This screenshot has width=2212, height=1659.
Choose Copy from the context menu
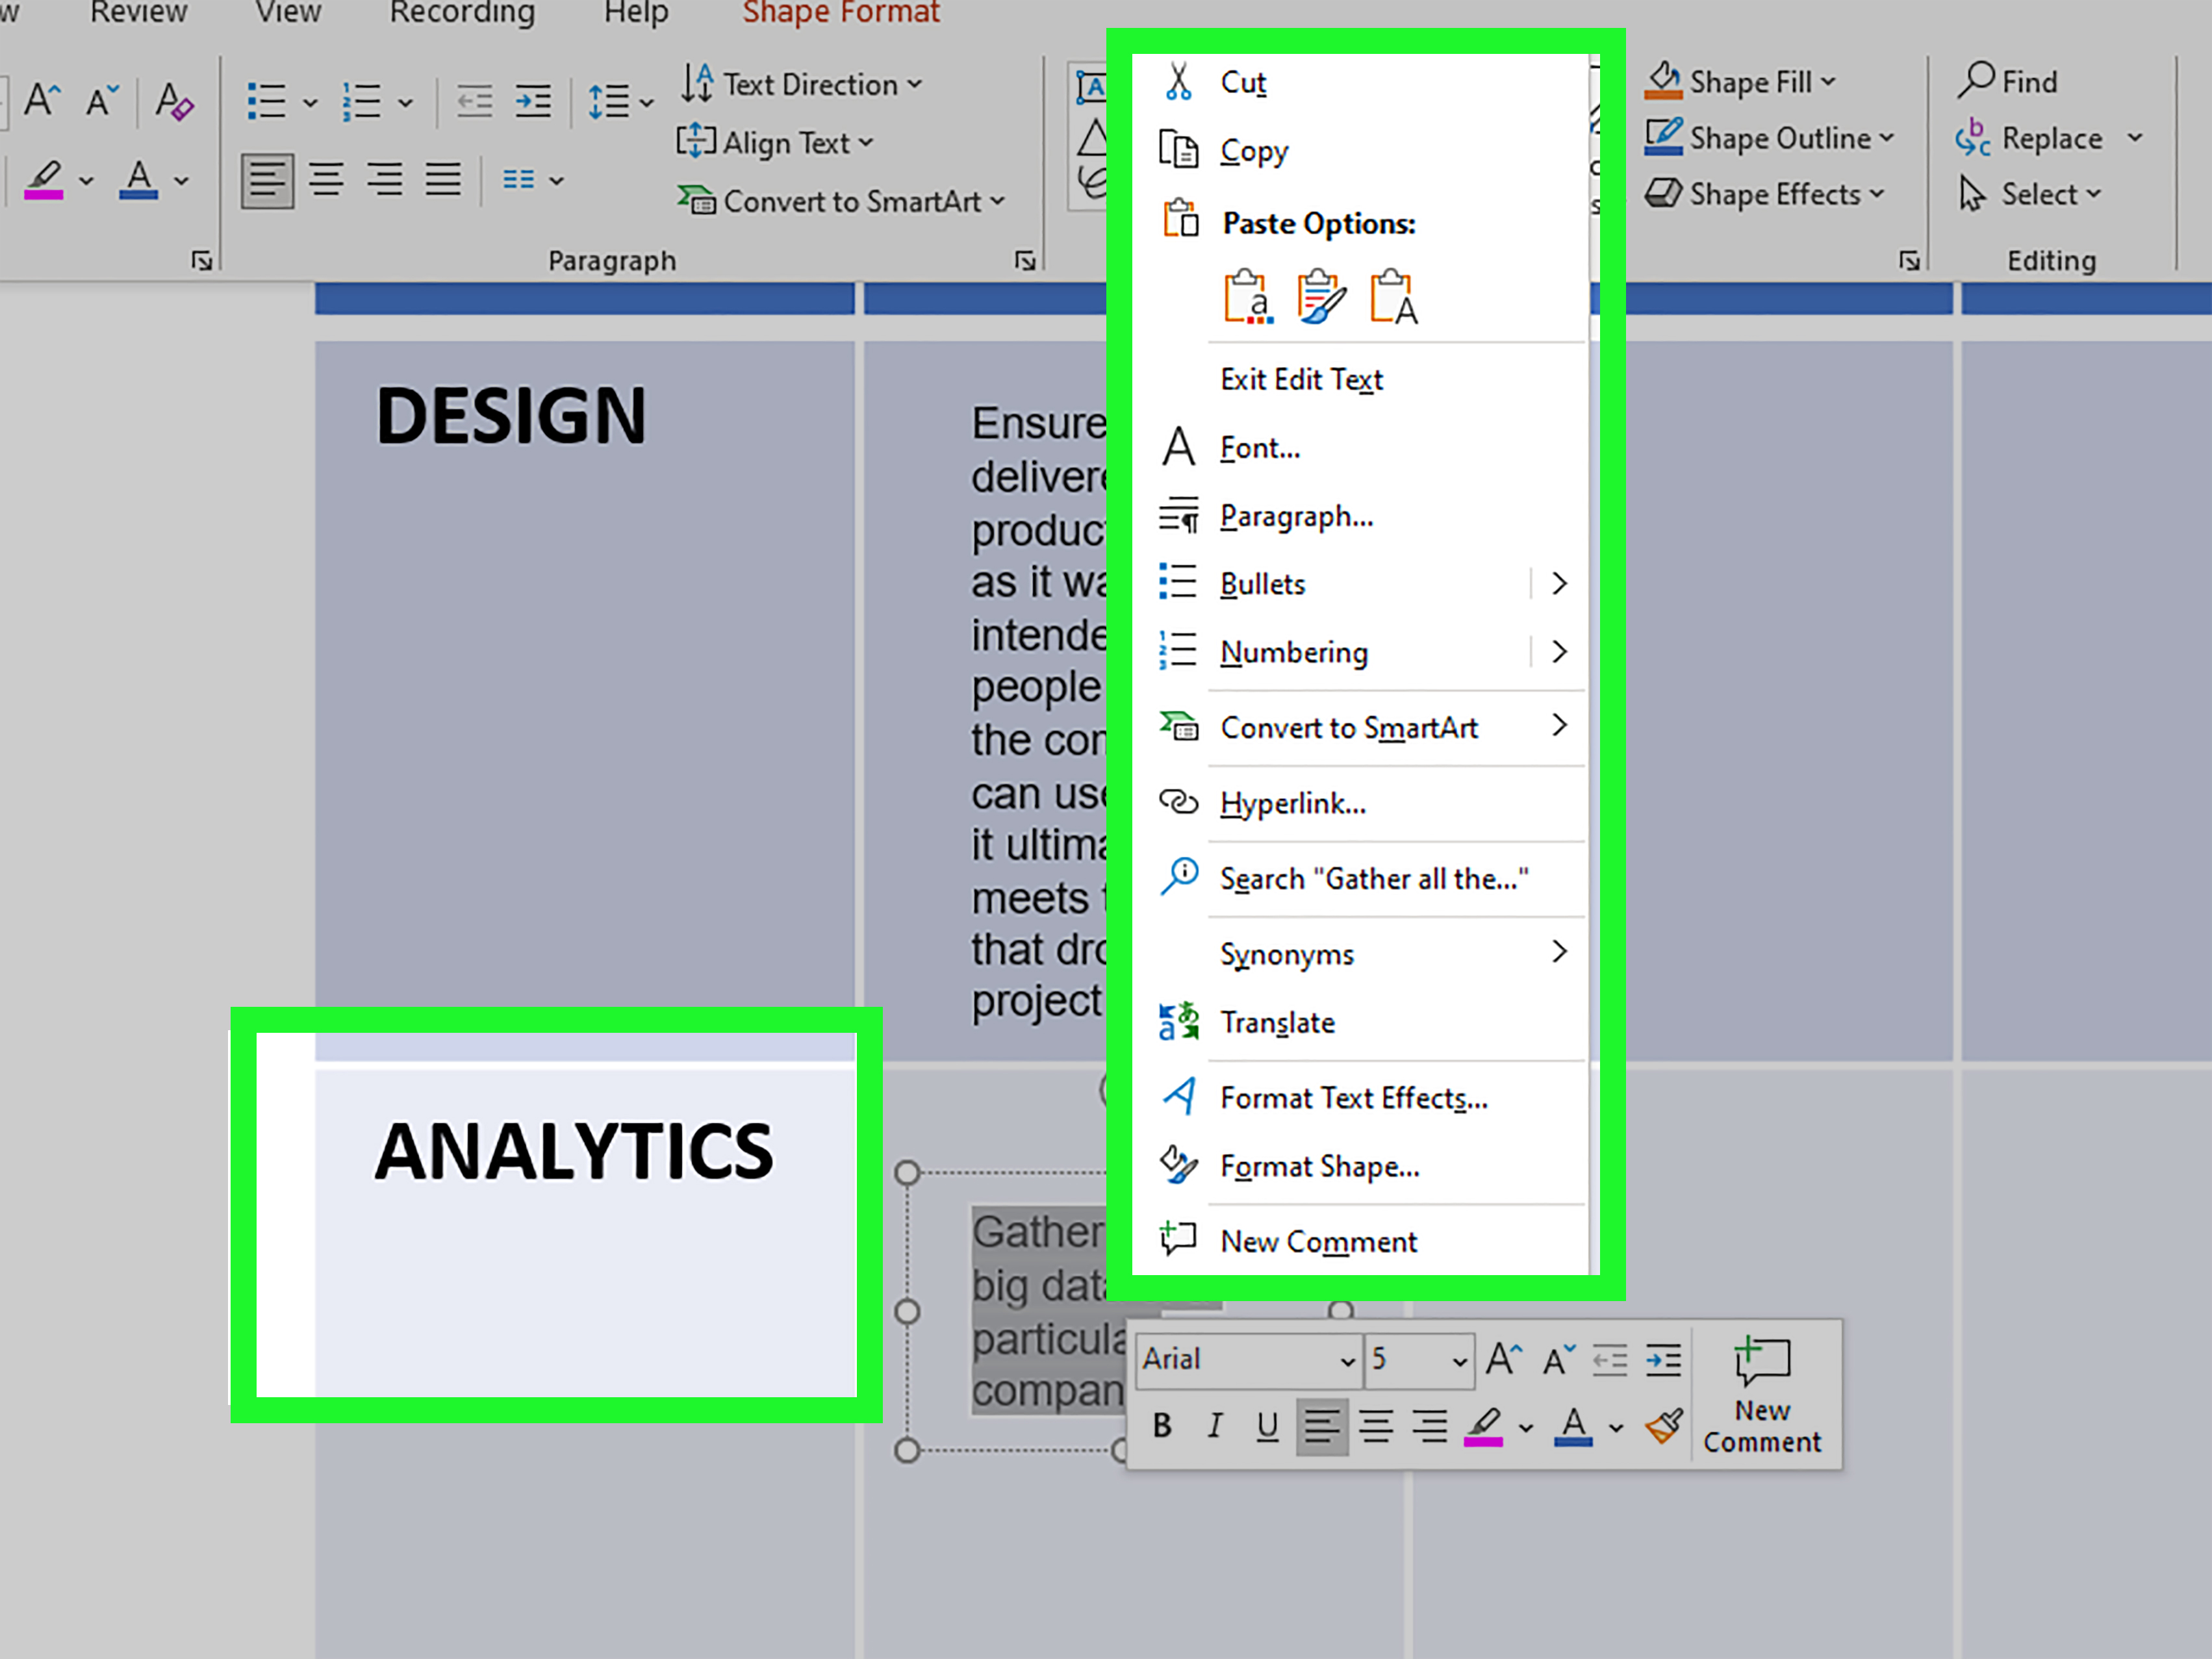tap(1254, 151)
